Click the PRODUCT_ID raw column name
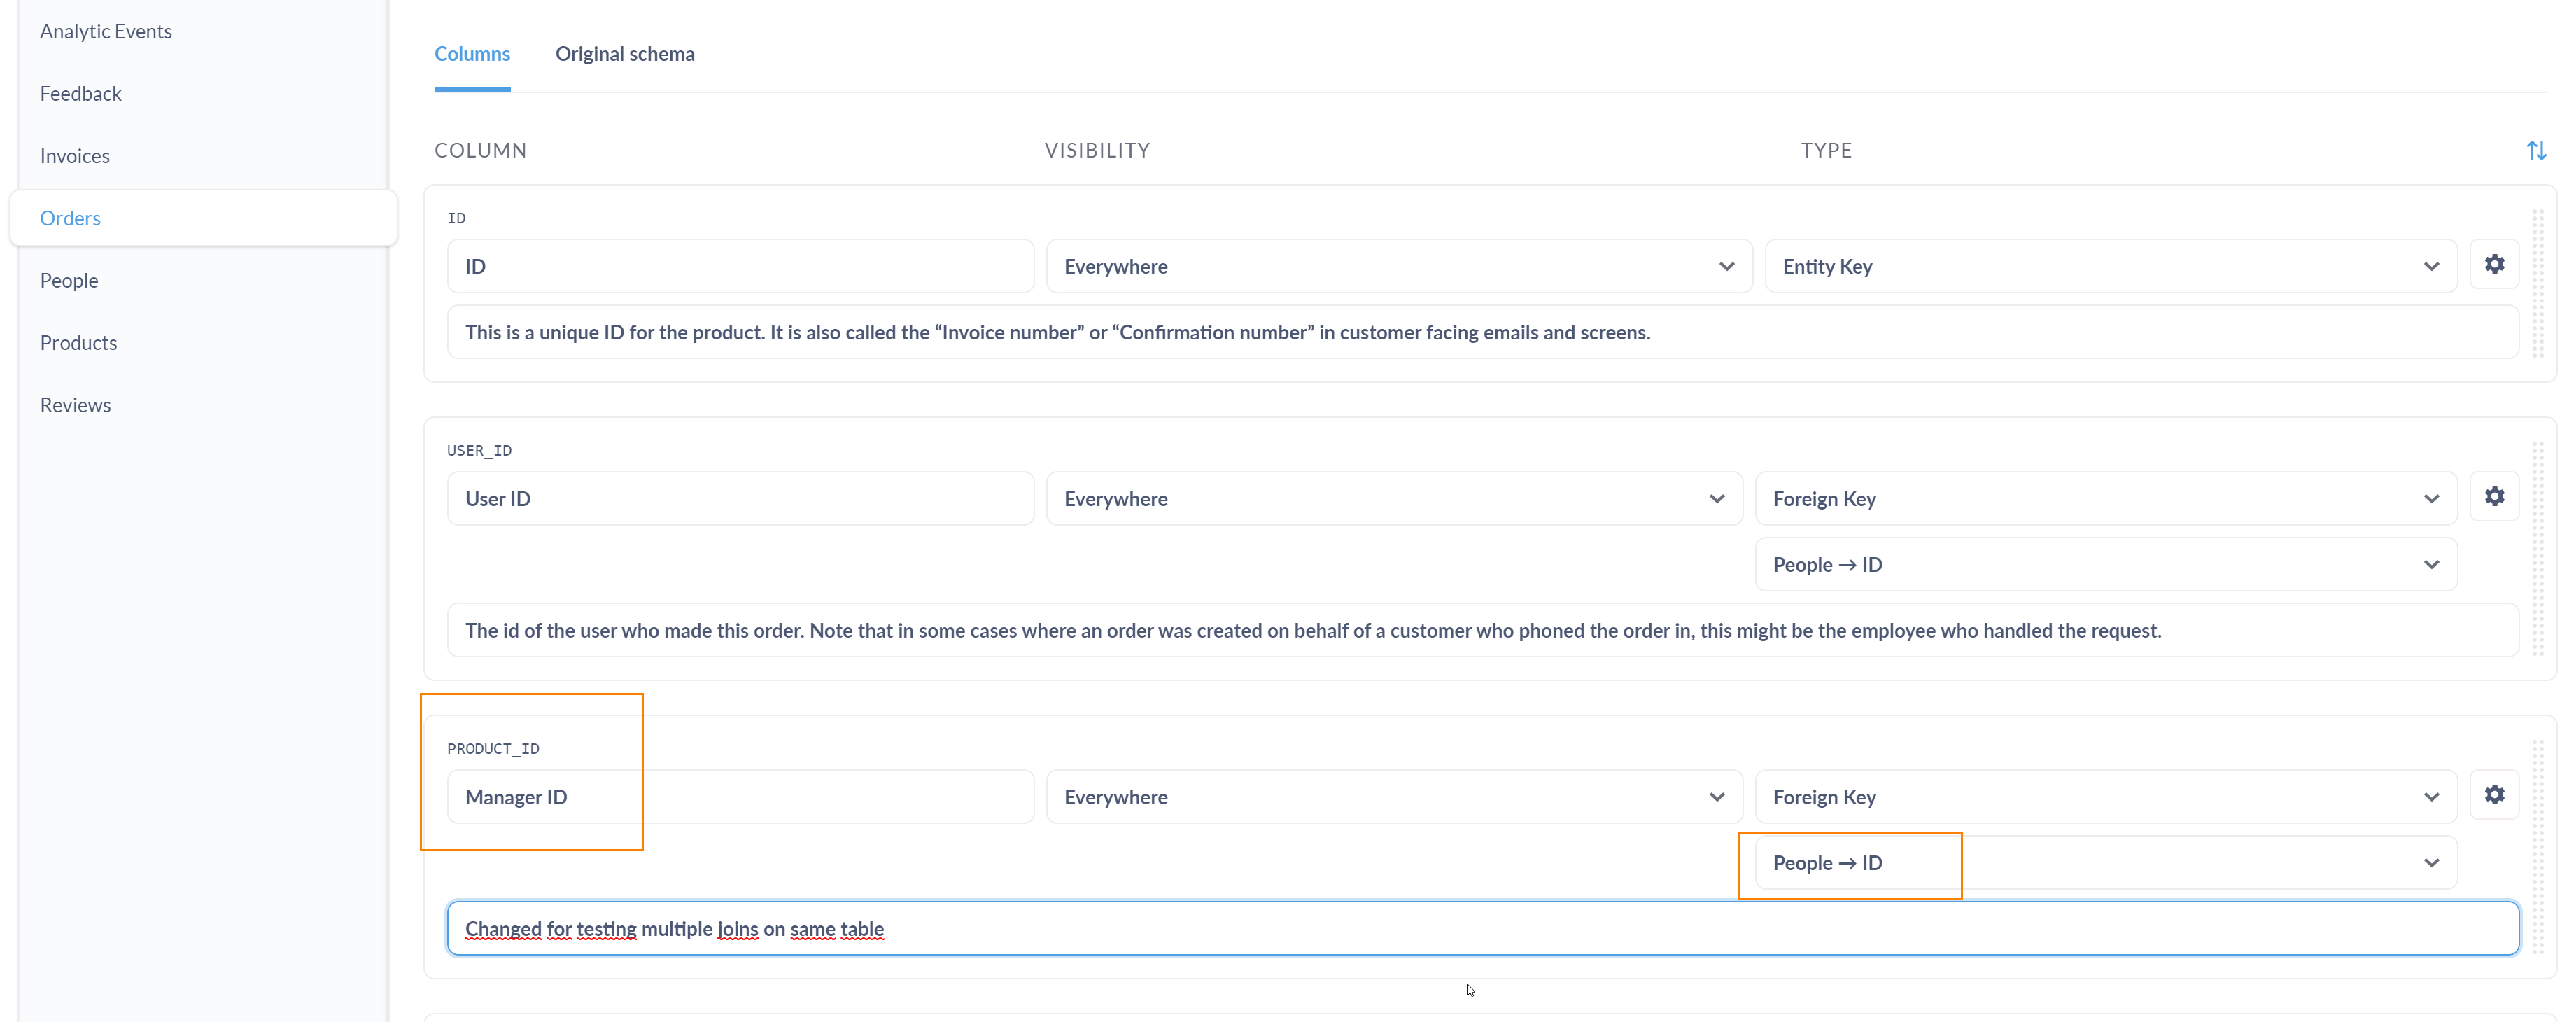Screen dimensions: 2576x1022 [493, 749]
